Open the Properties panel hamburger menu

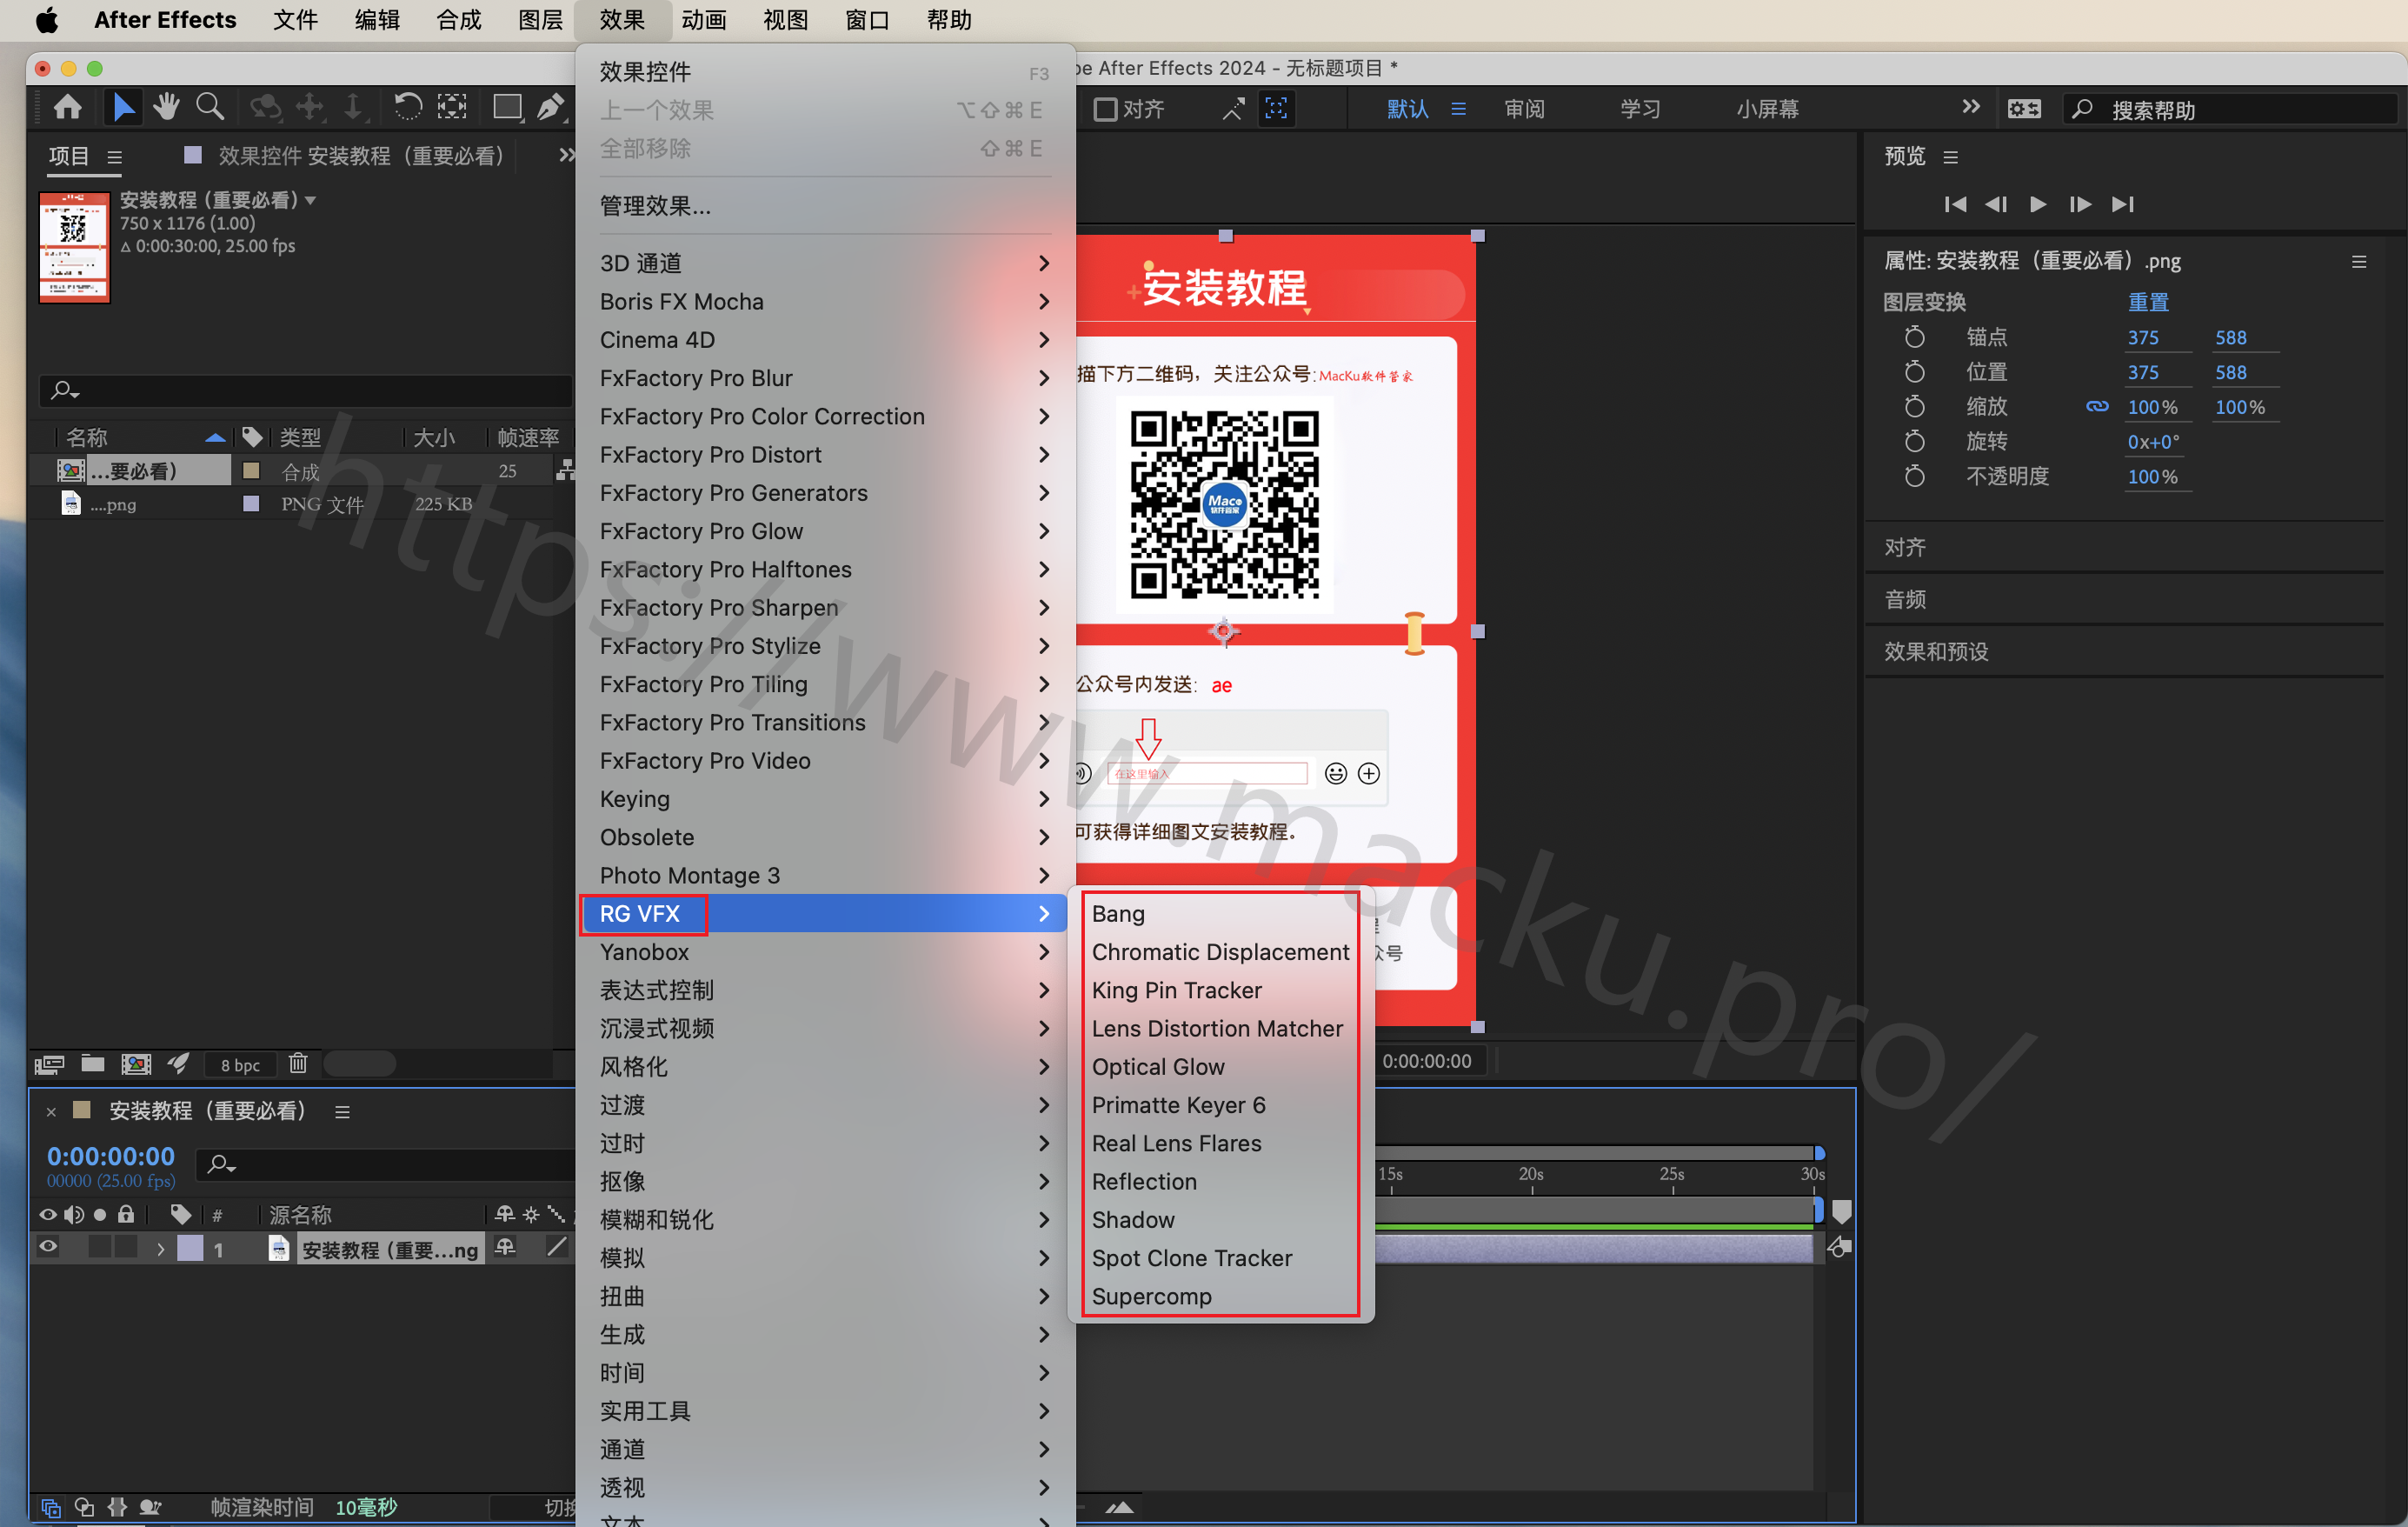[x=2358, y=262]
